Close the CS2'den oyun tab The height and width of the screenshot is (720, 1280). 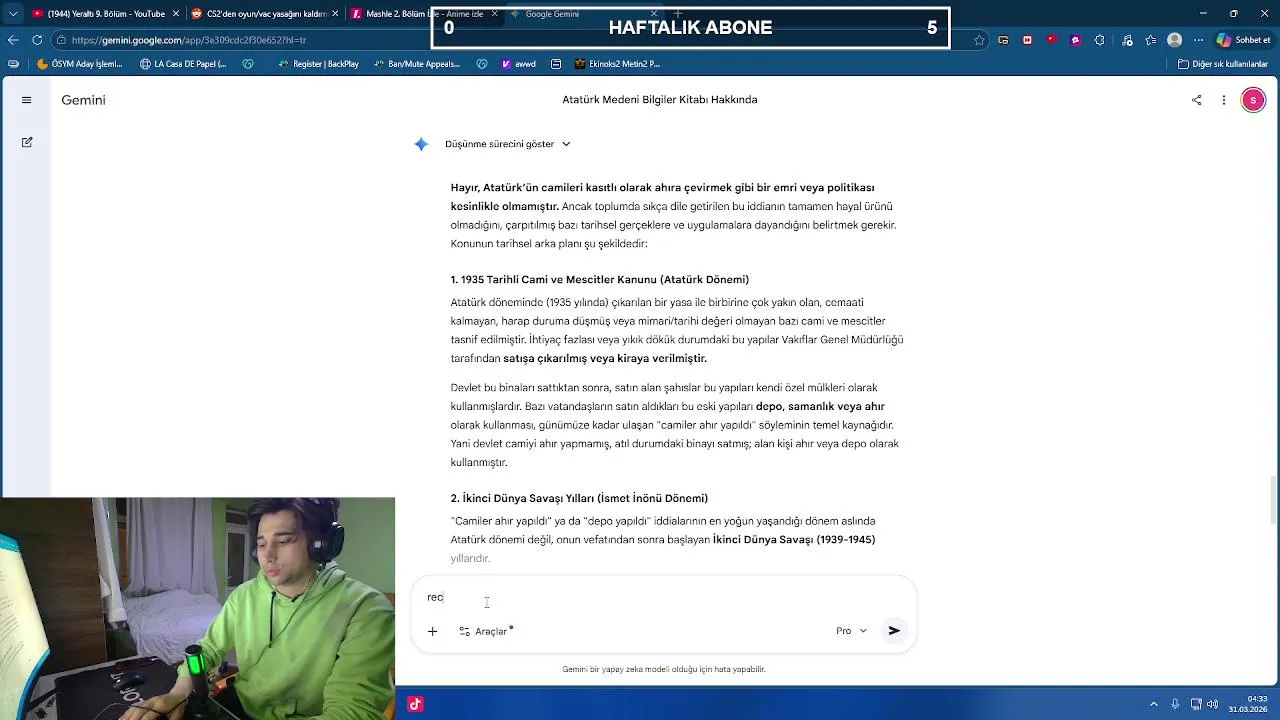point(336,14)
